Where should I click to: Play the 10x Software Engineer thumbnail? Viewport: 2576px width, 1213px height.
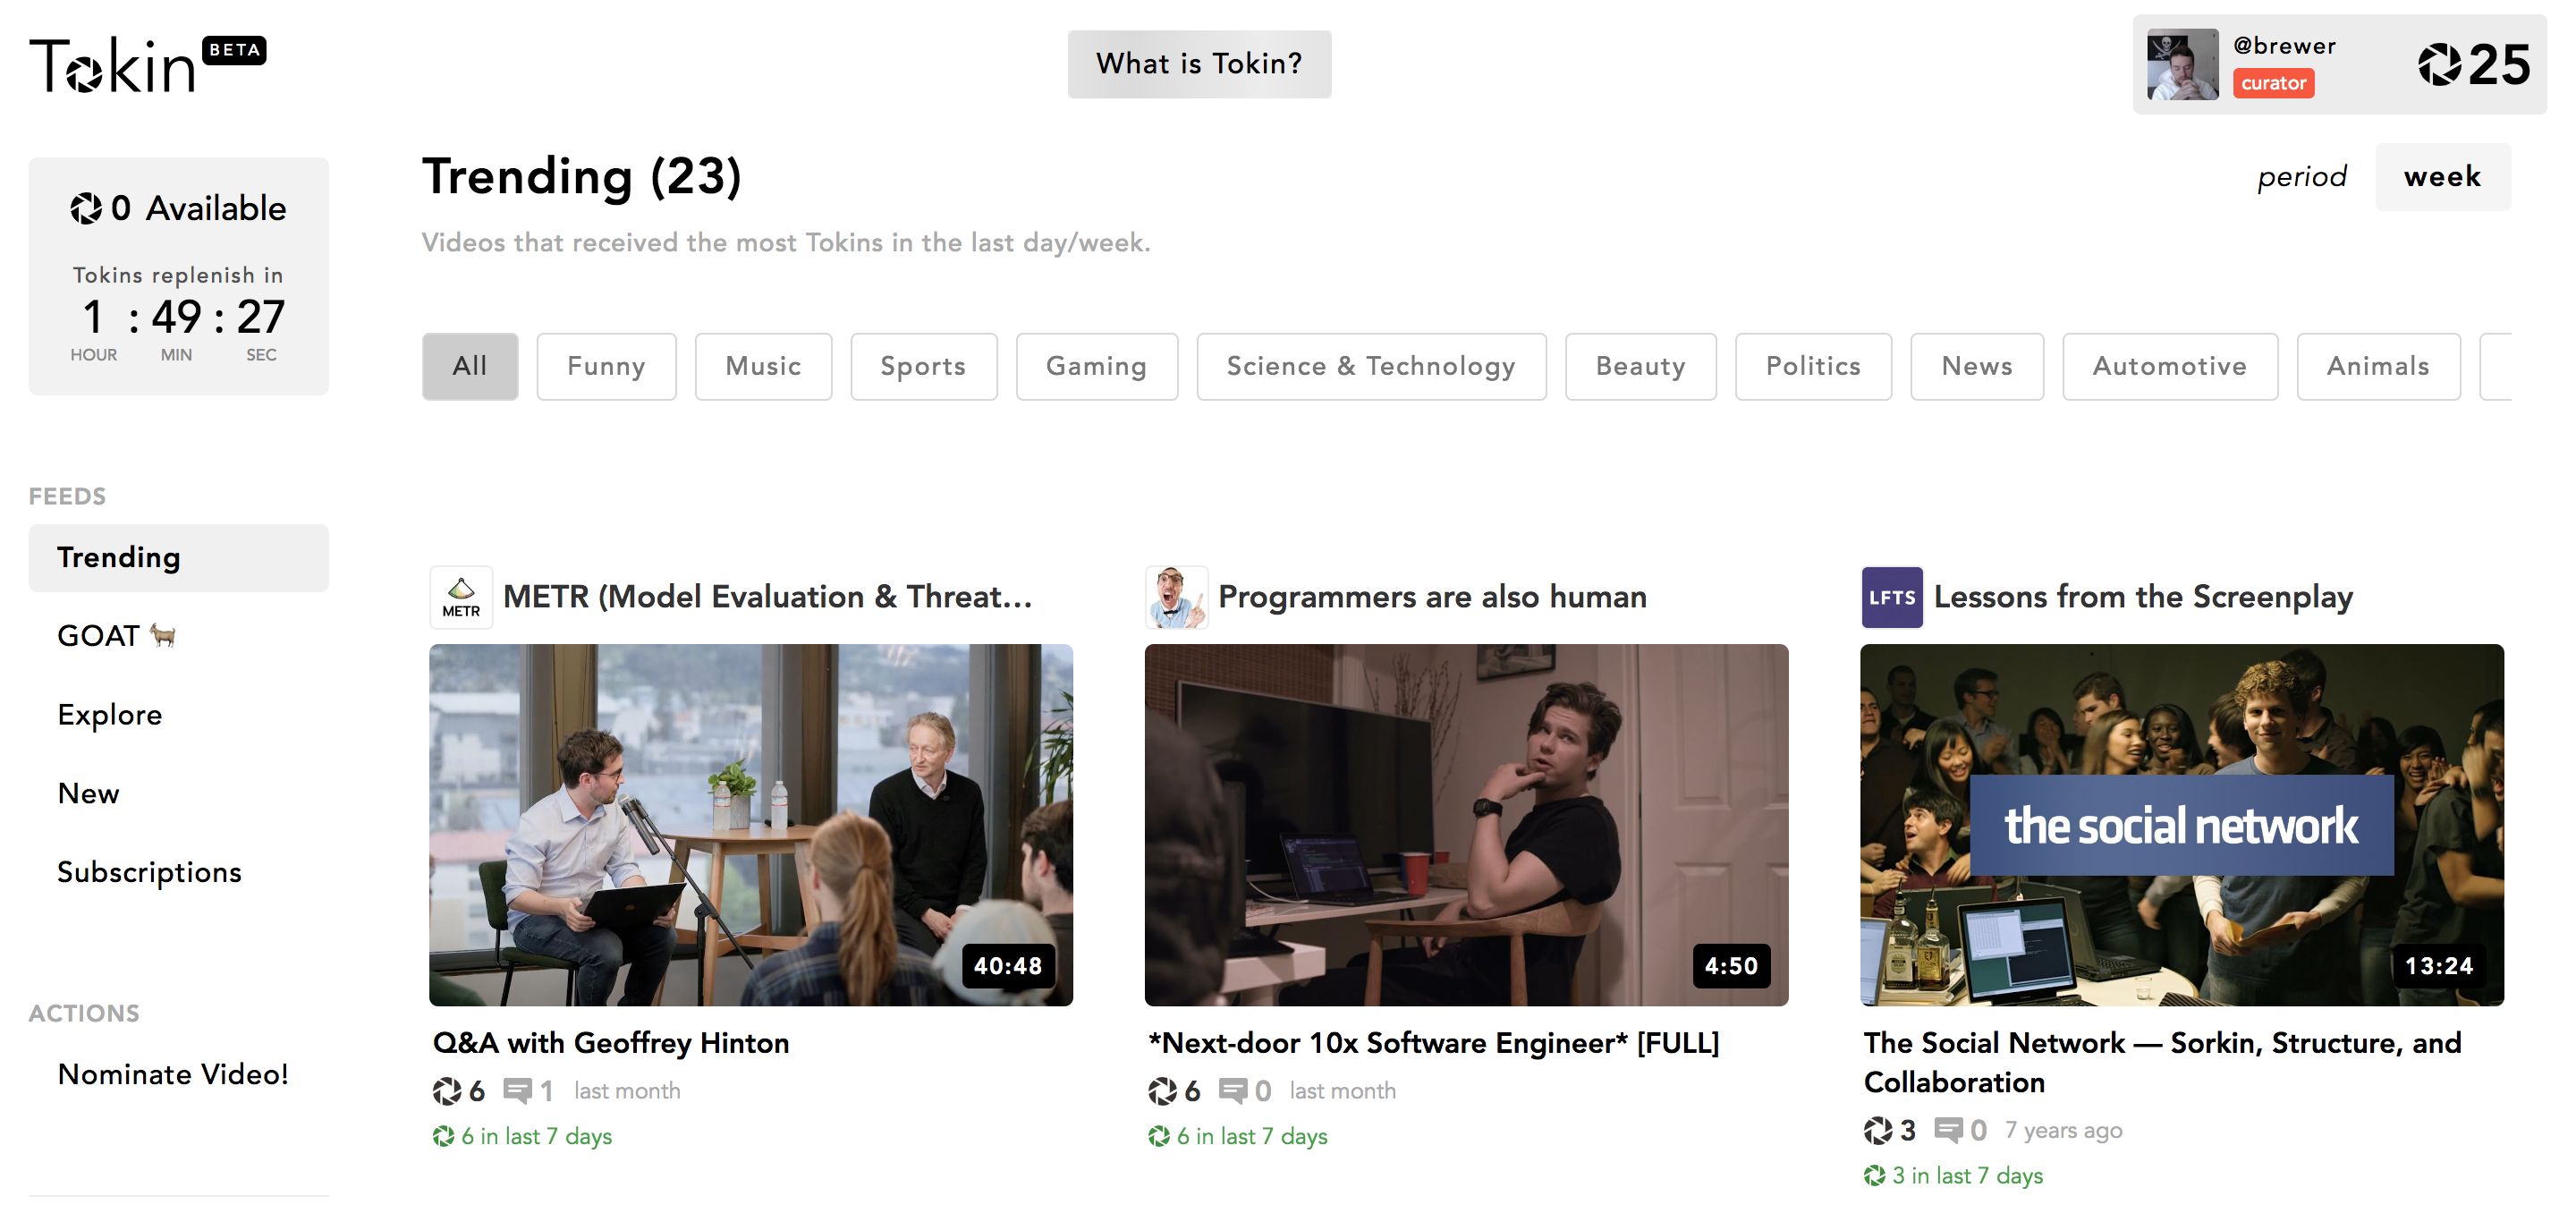point(1466,825)
